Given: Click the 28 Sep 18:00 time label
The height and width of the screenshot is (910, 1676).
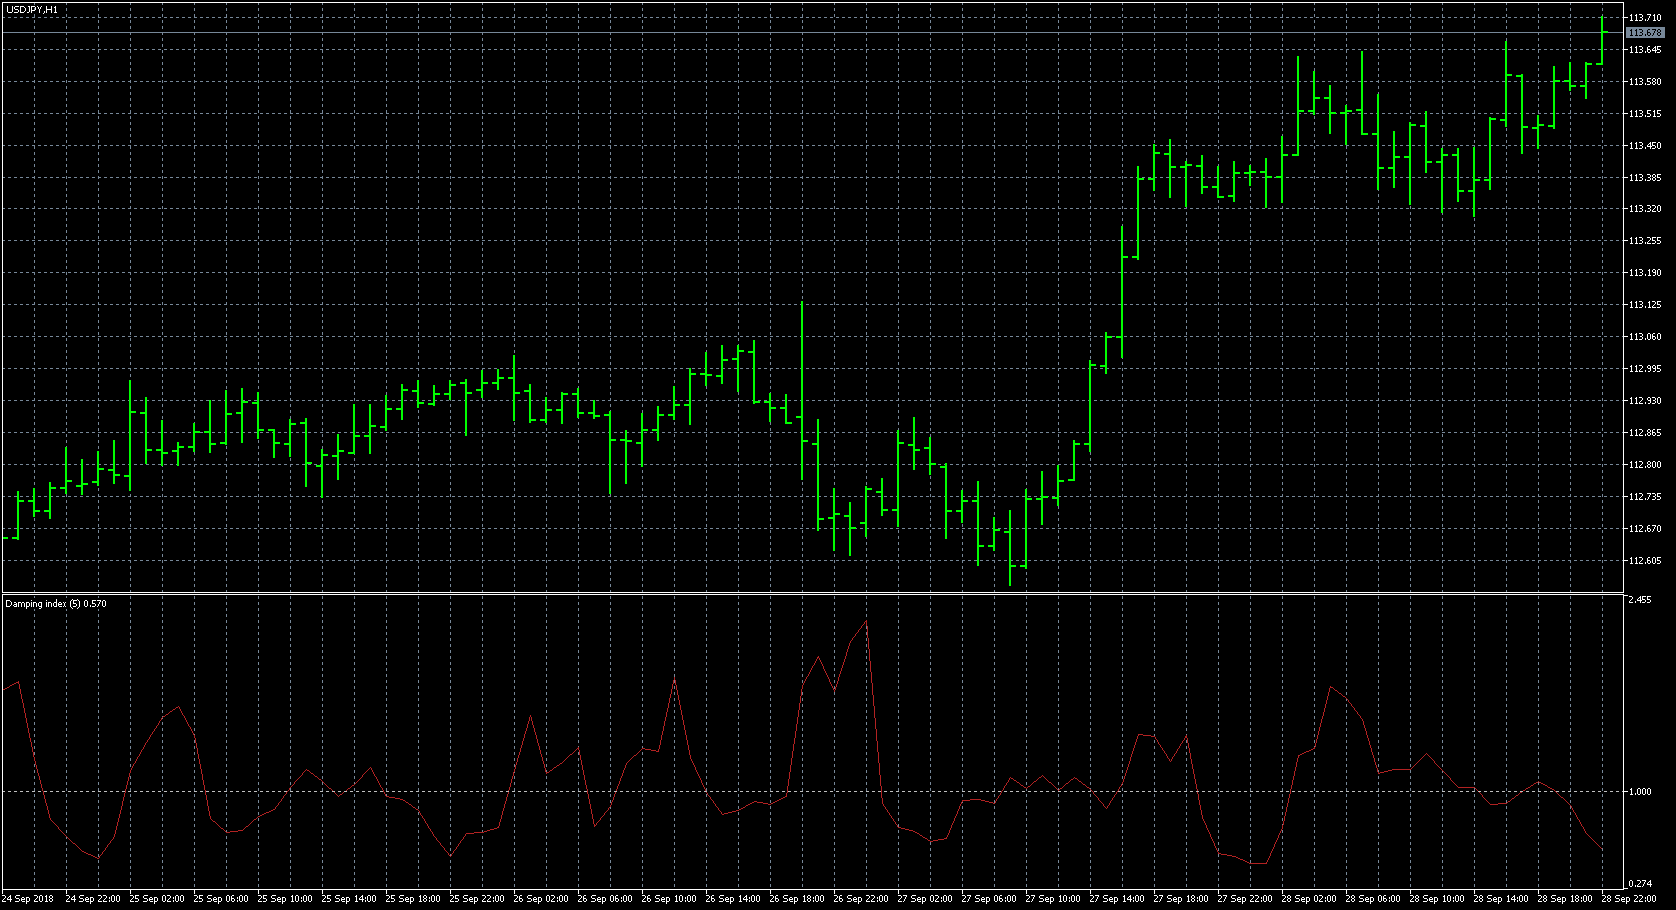Looking at the screenshot, I should (1565, 898).
